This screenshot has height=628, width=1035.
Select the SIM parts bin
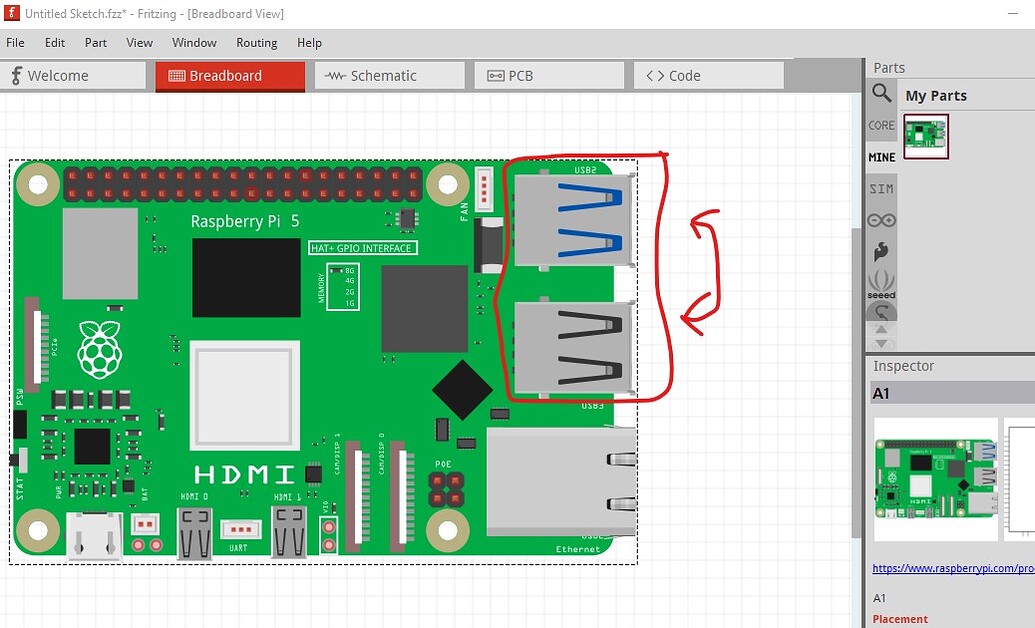[x=881, y=189]
